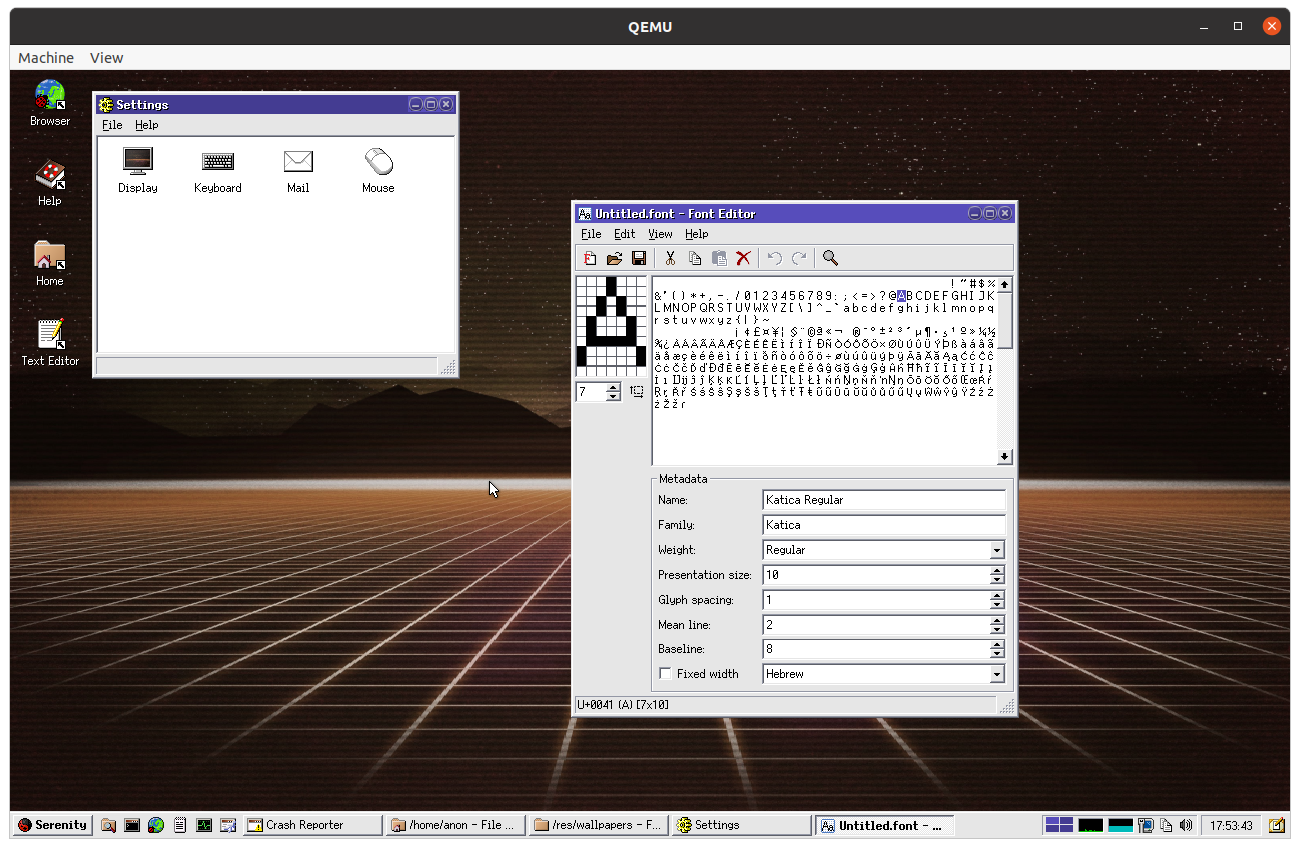Screen dimensions: 1300x848
Task: Open an existing font file
Action: (615, 258)
